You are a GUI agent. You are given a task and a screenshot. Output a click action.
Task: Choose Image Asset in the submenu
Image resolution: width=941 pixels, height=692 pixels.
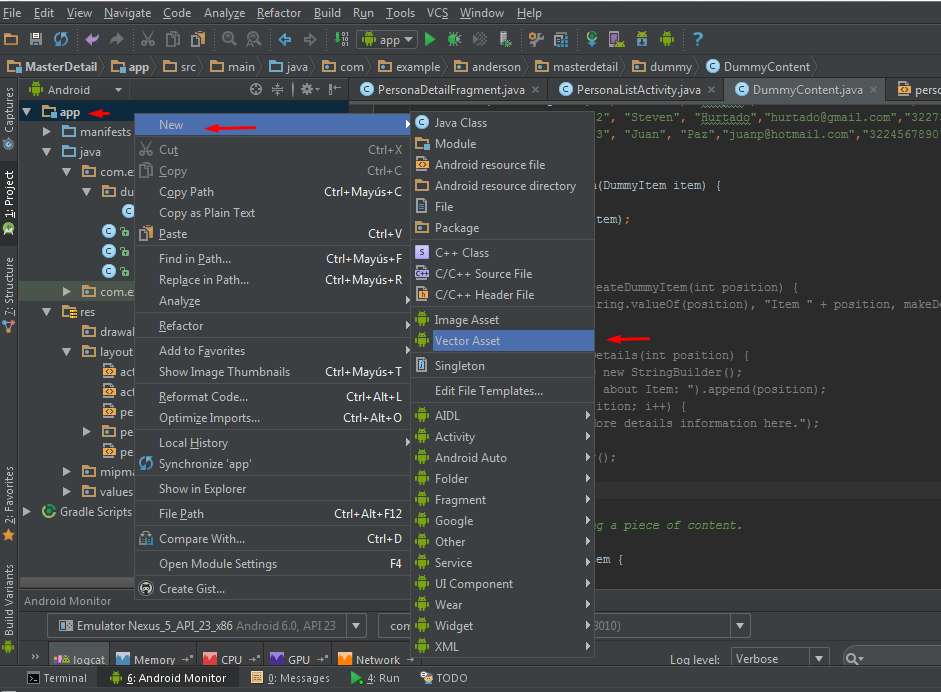click(466, 320)
